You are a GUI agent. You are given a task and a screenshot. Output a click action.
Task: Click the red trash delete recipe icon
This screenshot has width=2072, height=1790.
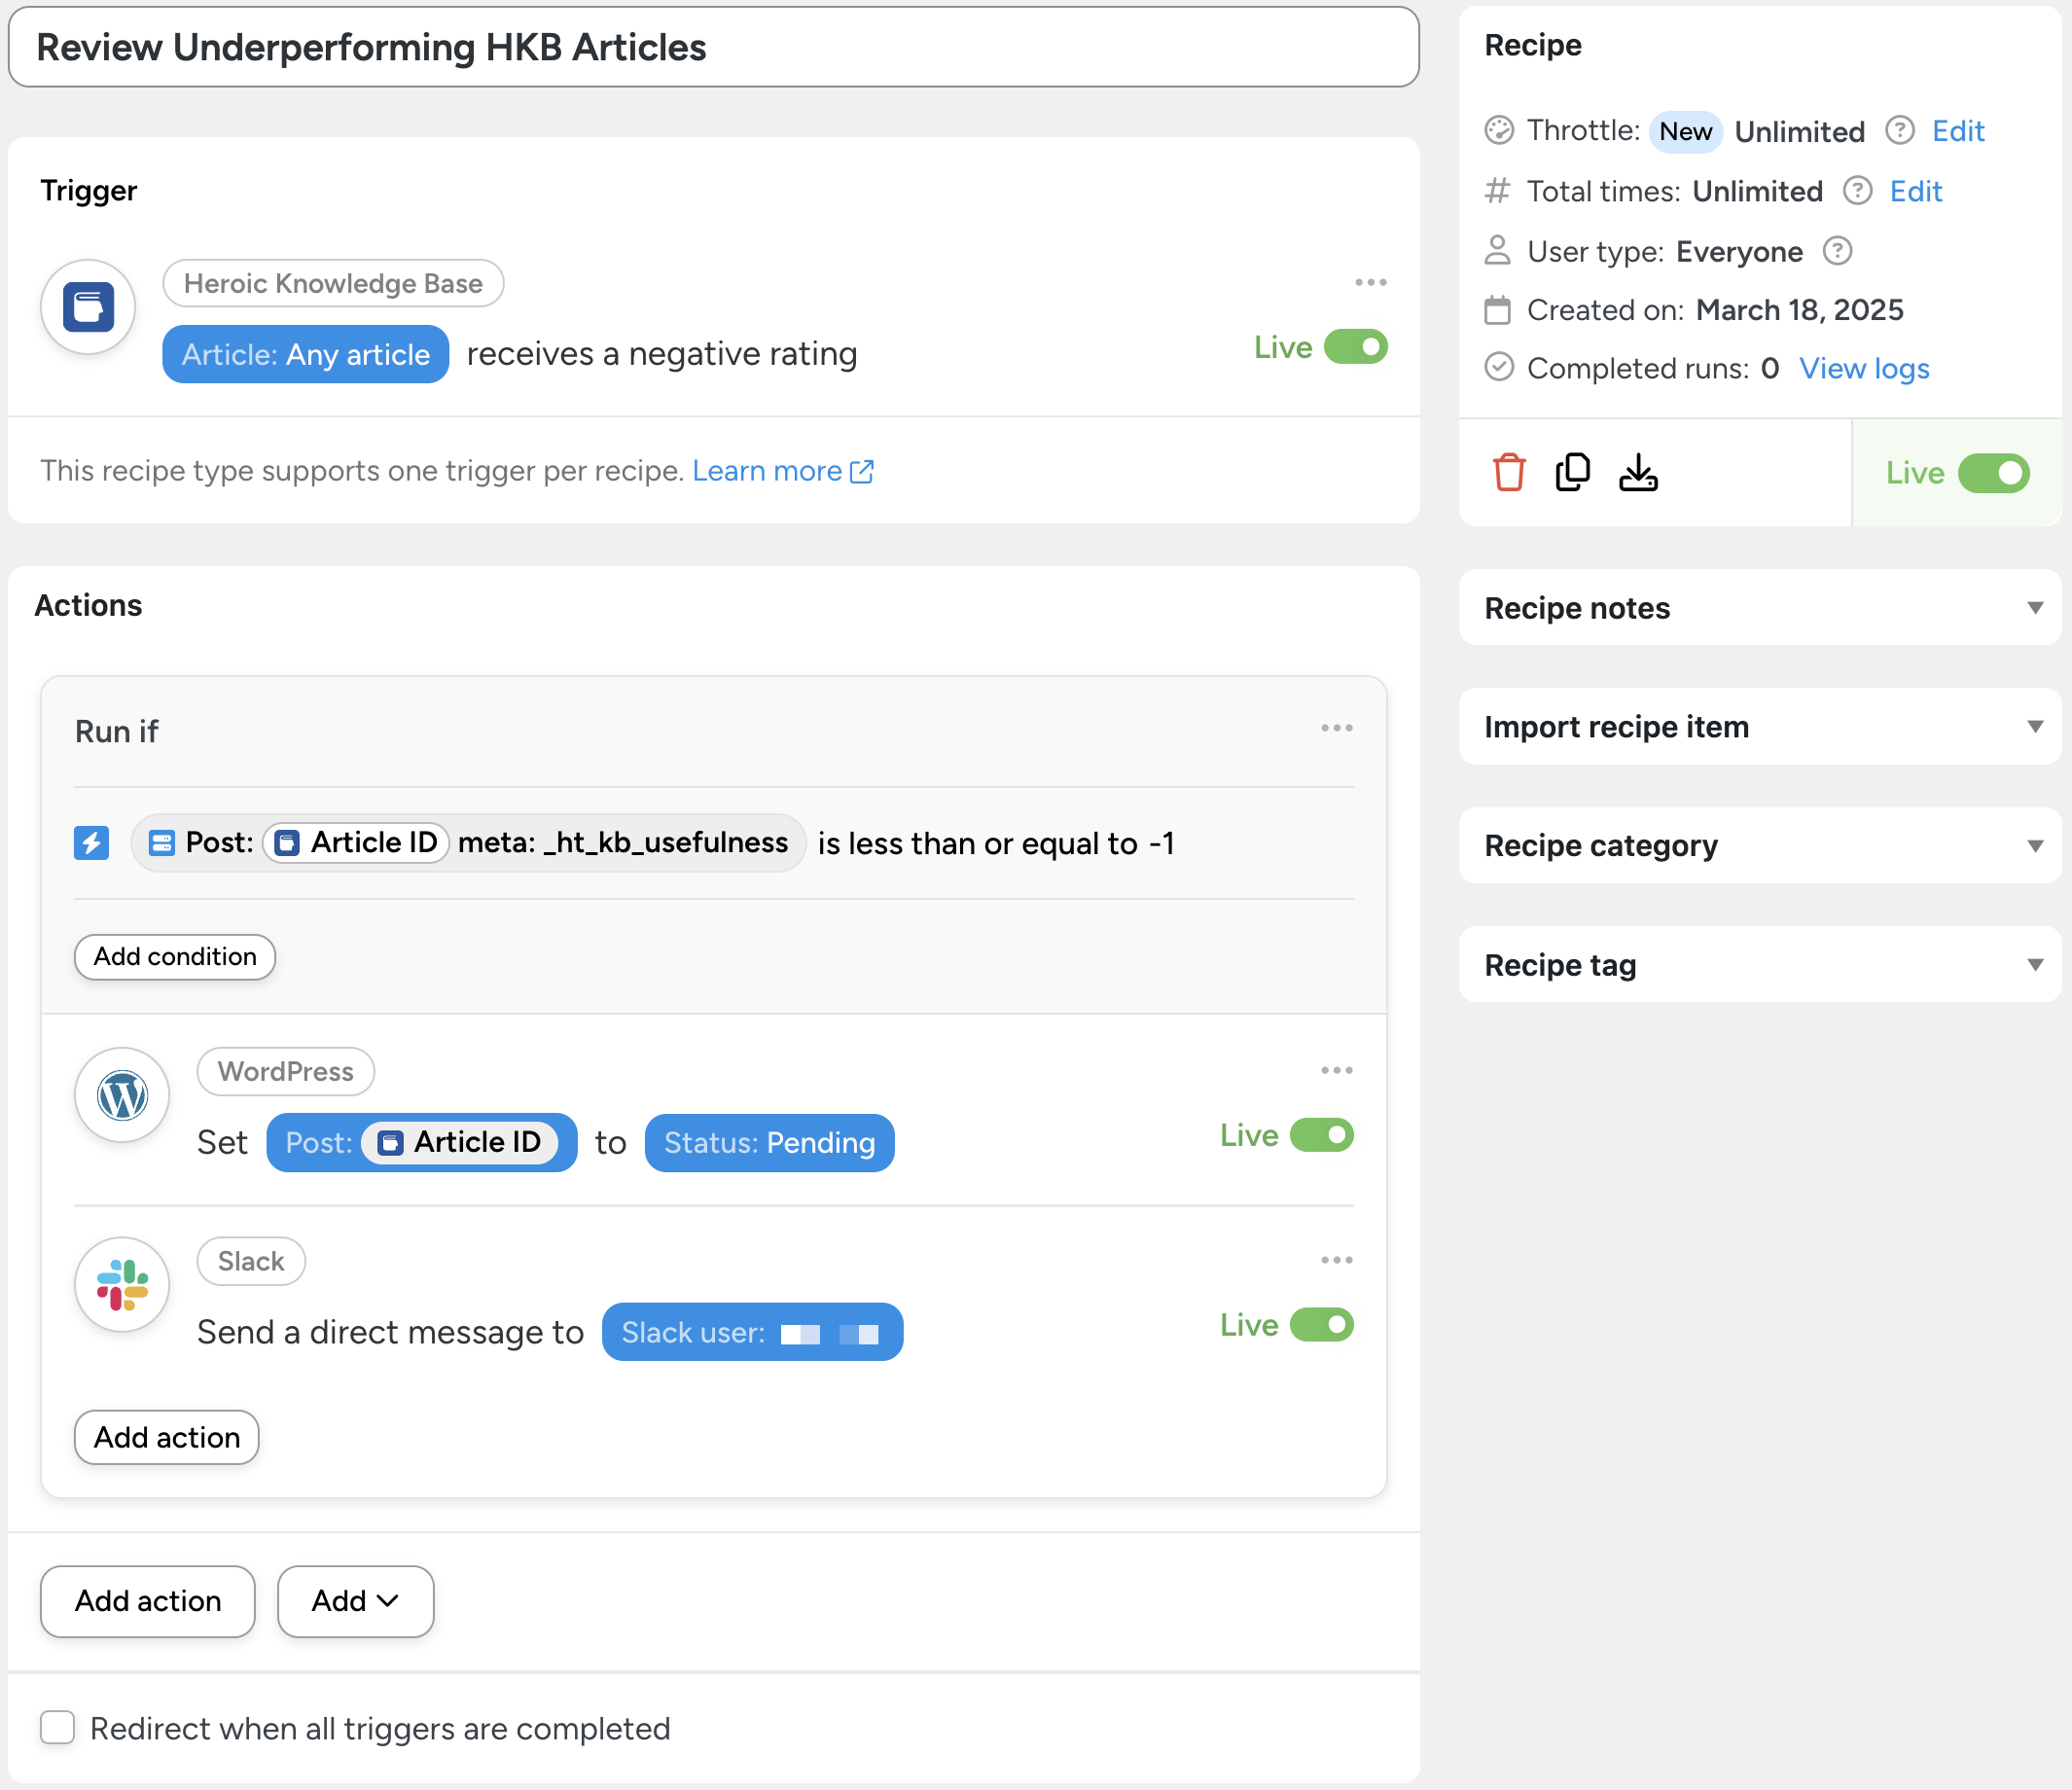(1508, 472)
